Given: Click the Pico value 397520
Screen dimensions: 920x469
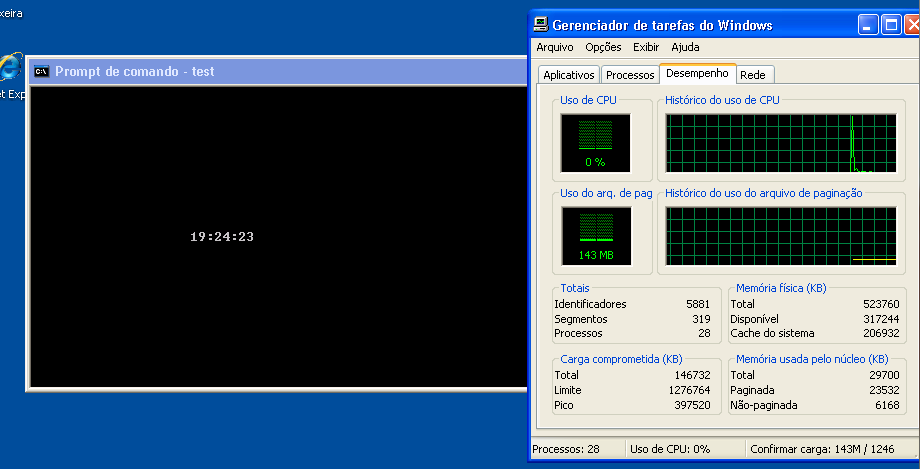Looking at the screenshot, I should pyautogui.click(x=692, y=405).
